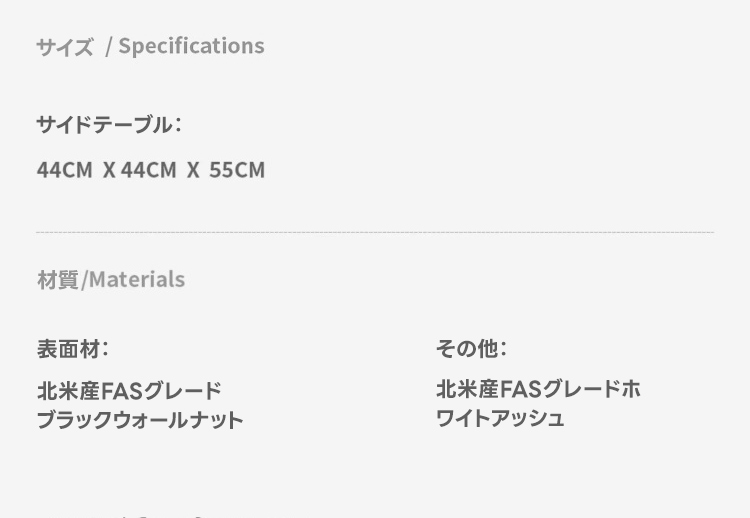This screenshot has width=750, height=518.
Task: Click the ブラックウォールナット text line
Action: [x=140, y=419]
